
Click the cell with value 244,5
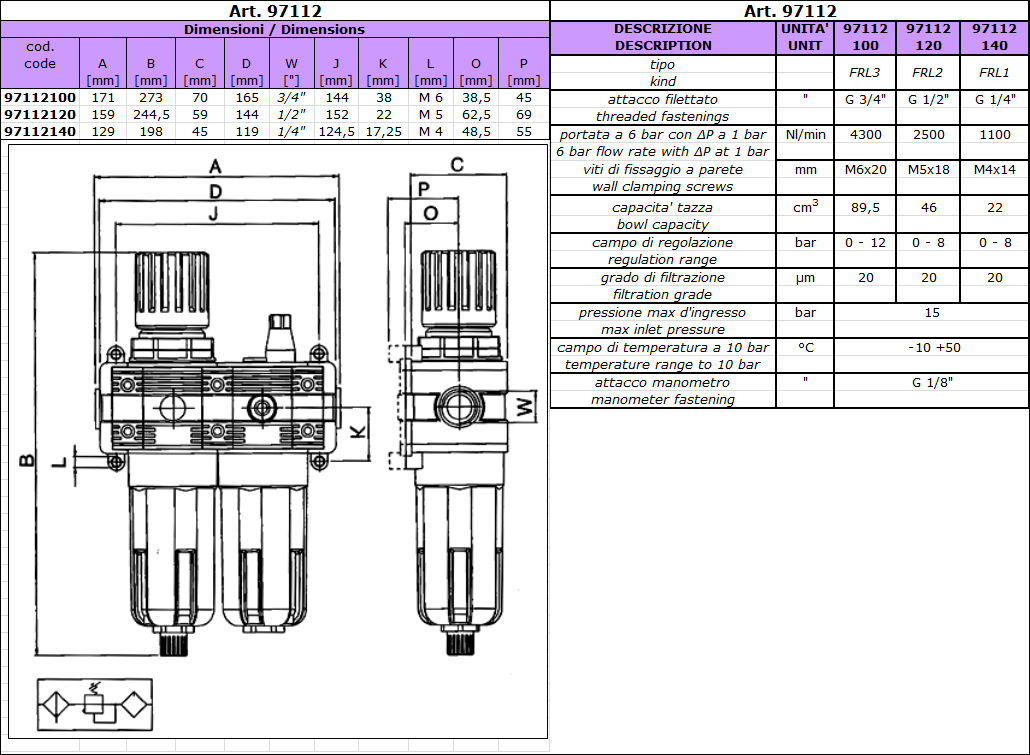151,114
